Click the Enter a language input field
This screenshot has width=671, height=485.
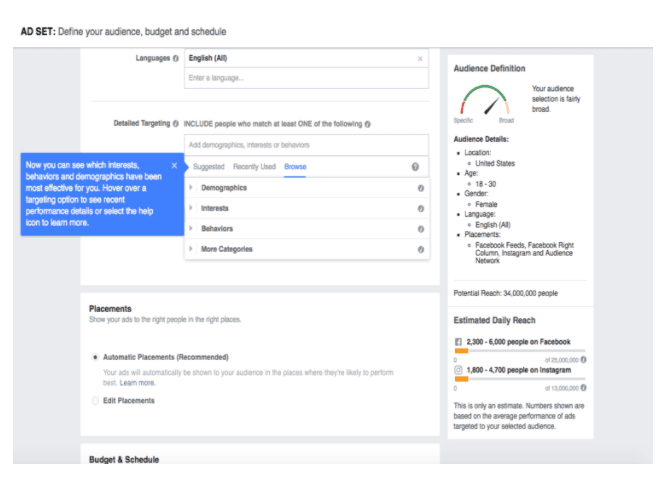pos(306,78)
